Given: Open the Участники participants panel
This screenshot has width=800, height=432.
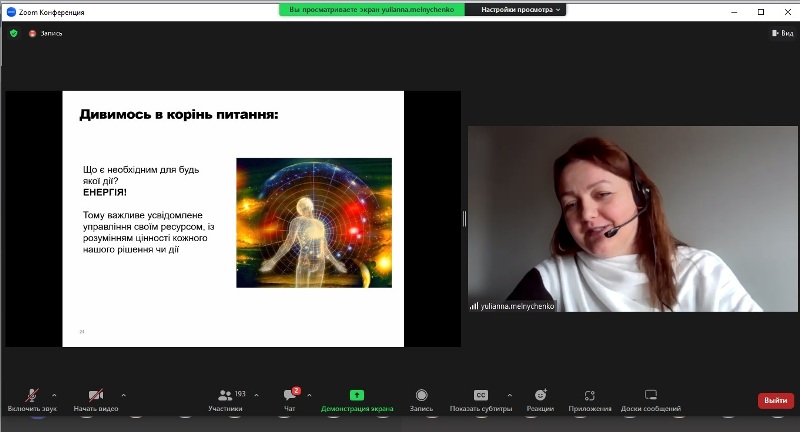Looking at the screenshot, I should click(225, 396).
